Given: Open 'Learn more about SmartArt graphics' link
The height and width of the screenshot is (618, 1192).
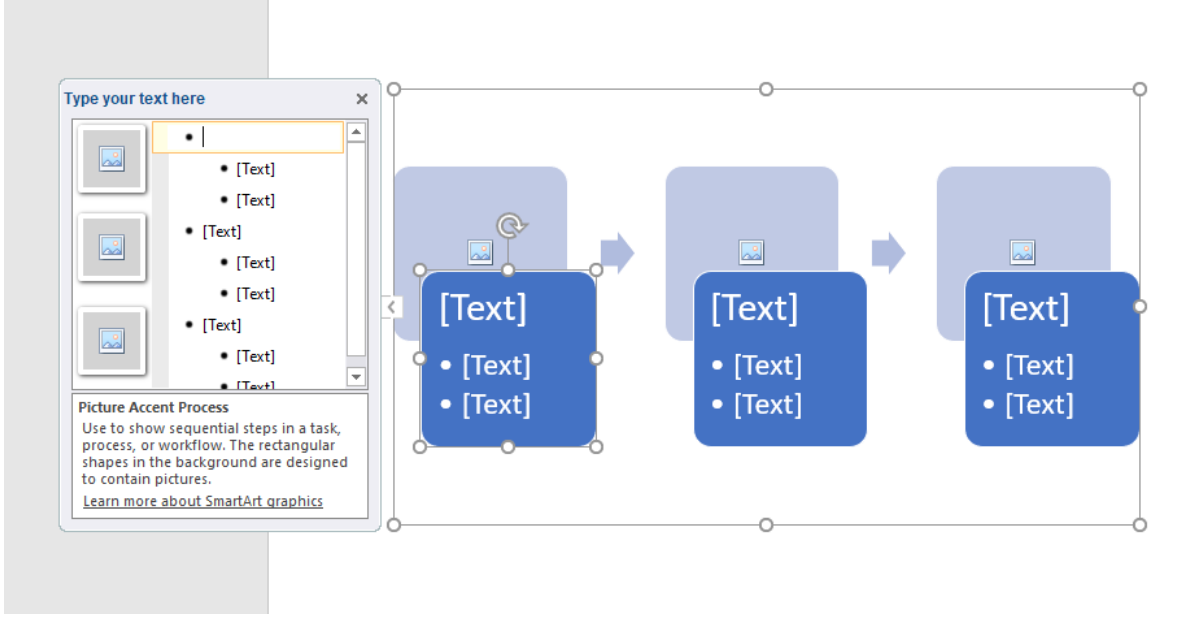Looking at the screenshot, I should (203, 501).
